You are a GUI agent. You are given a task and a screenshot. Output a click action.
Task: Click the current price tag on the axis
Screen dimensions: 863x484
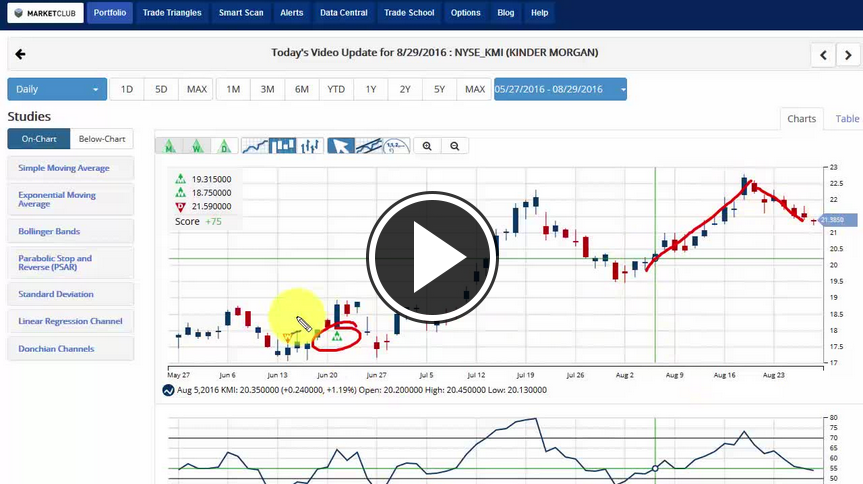point(839,220)
